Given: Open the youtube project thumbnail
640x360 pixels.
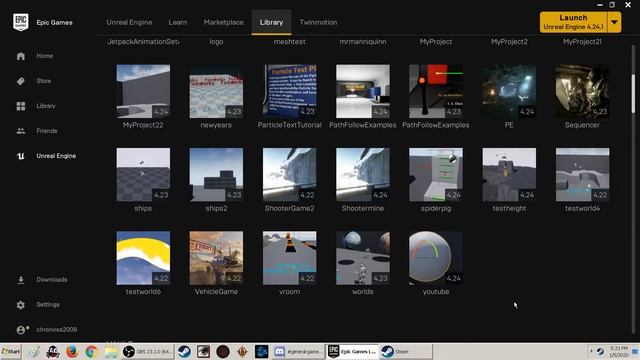Looking at the screenshot, I should [x=436, y=258].
